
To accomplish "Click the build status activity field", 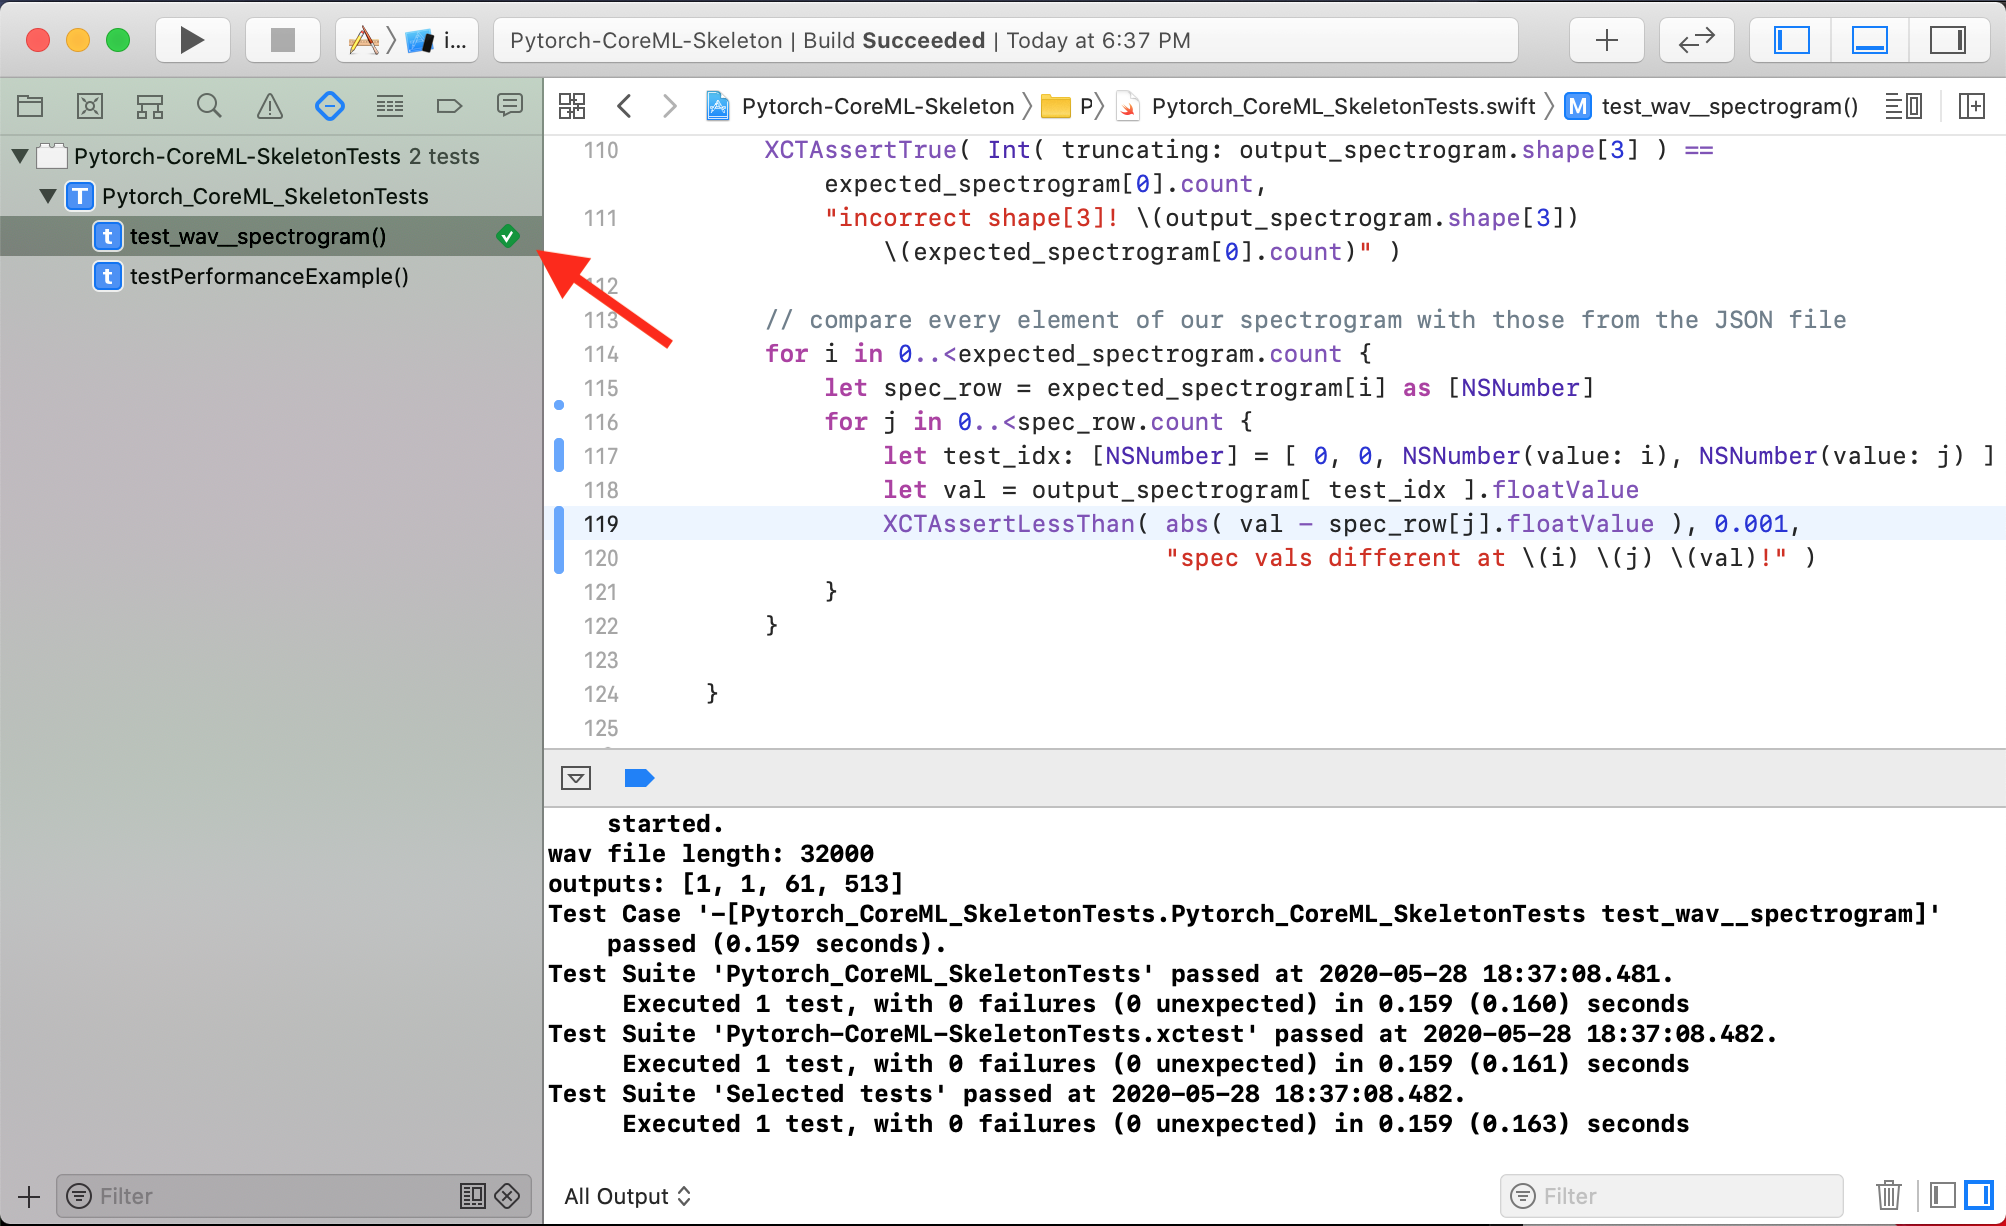I will (x=1006, y=41).
